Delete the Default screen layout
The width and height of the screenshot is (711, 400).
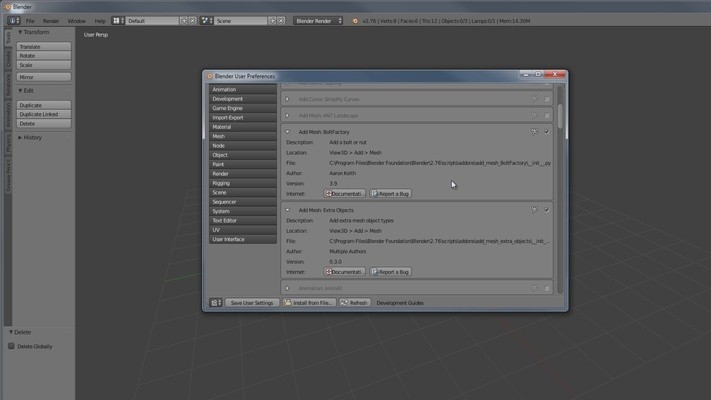click(192, 21)
